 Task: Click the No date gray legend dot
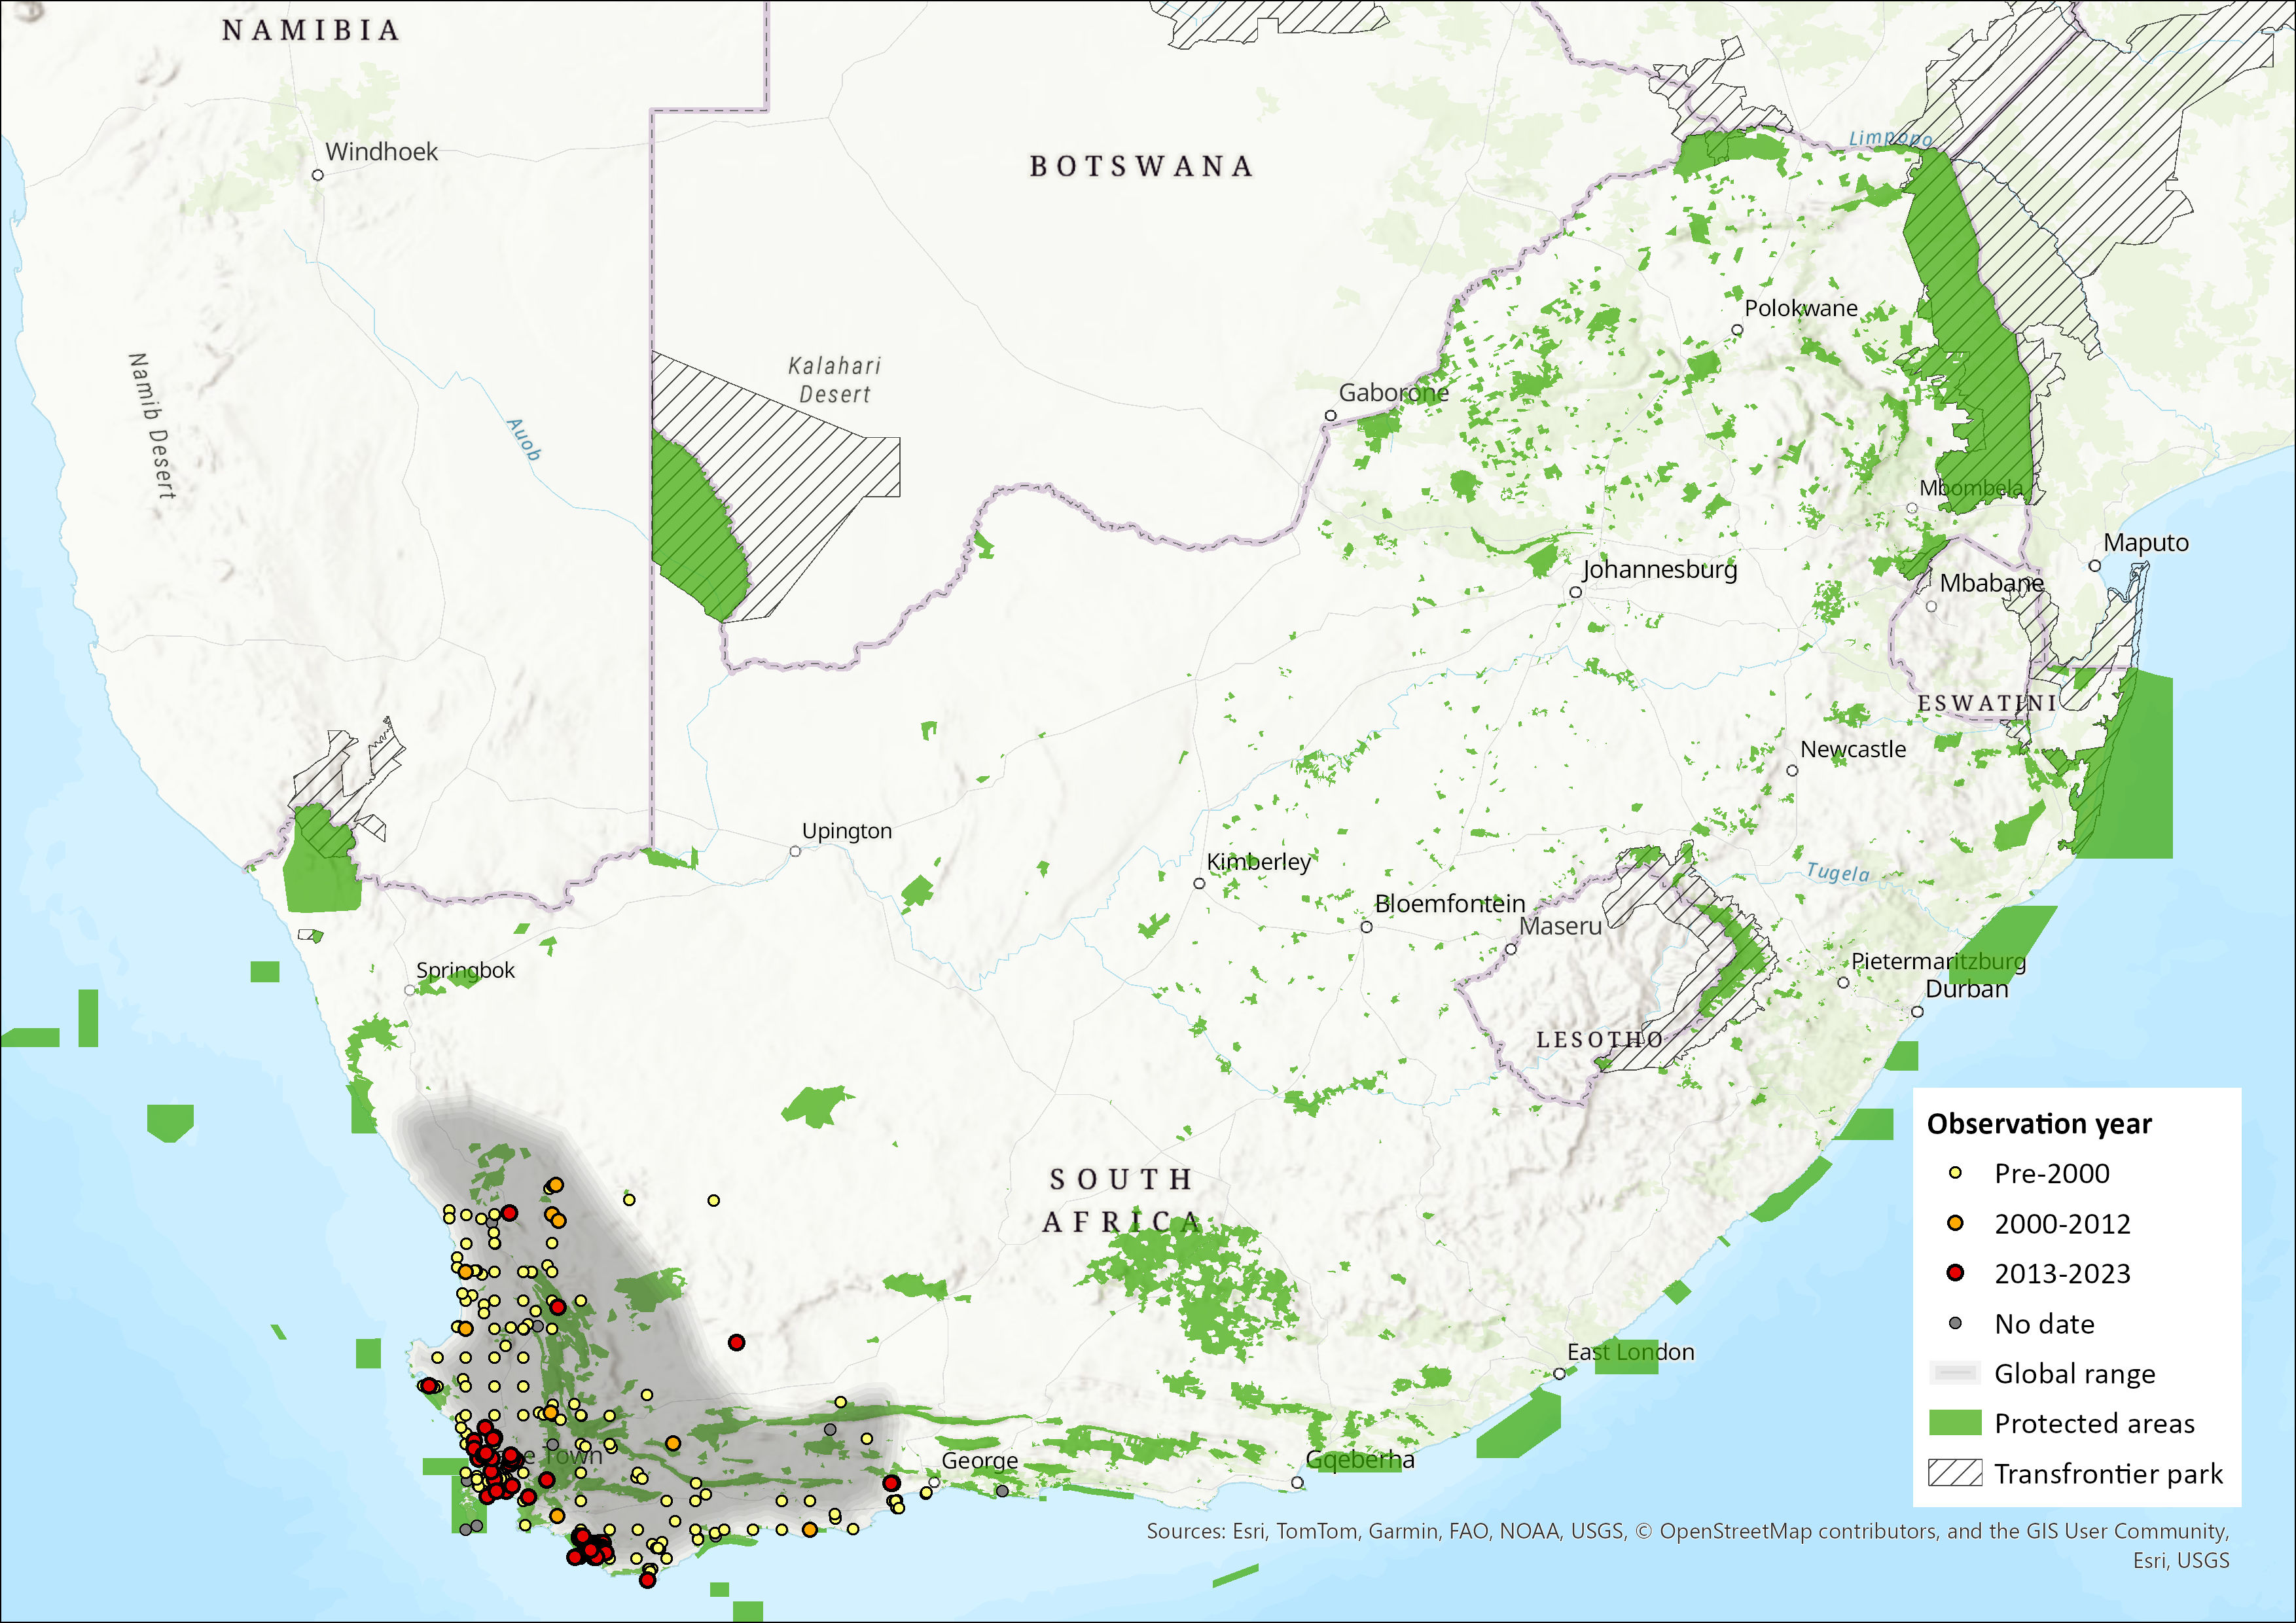pyautogui.click(x=1955, y=1323)
